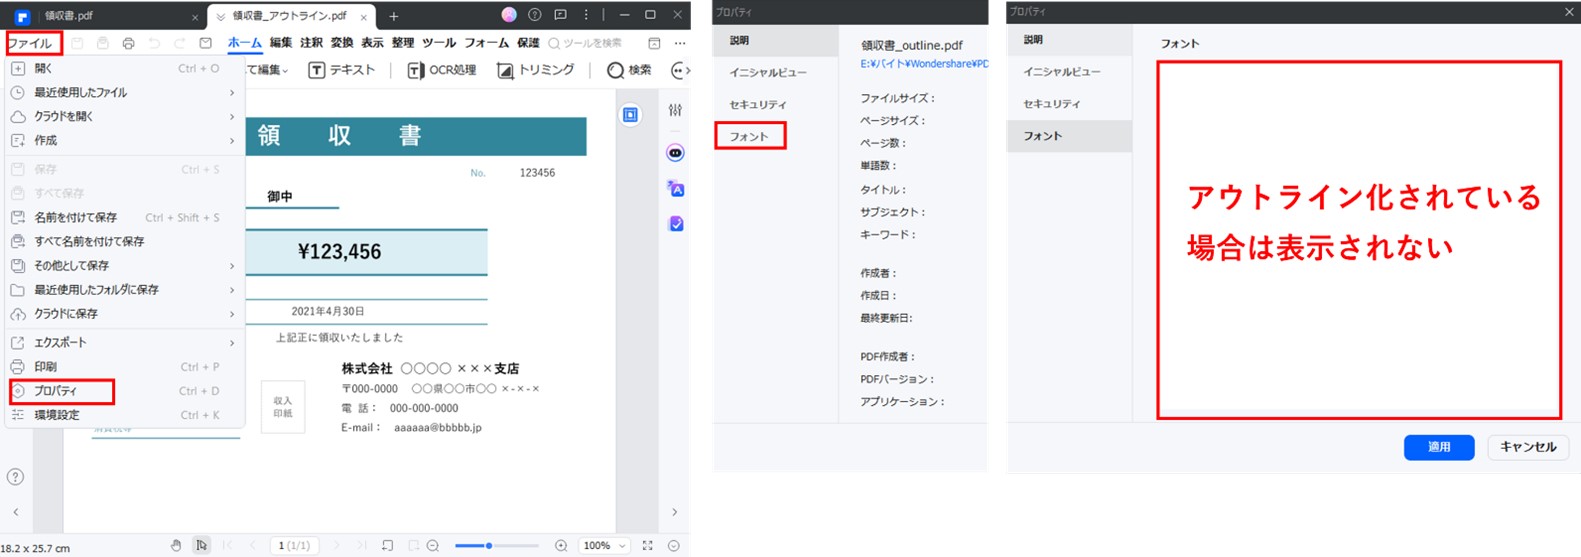Expand その他として保存 submenu
Viewport: 1581px width, 557px height.
click(x=125, y=265)
